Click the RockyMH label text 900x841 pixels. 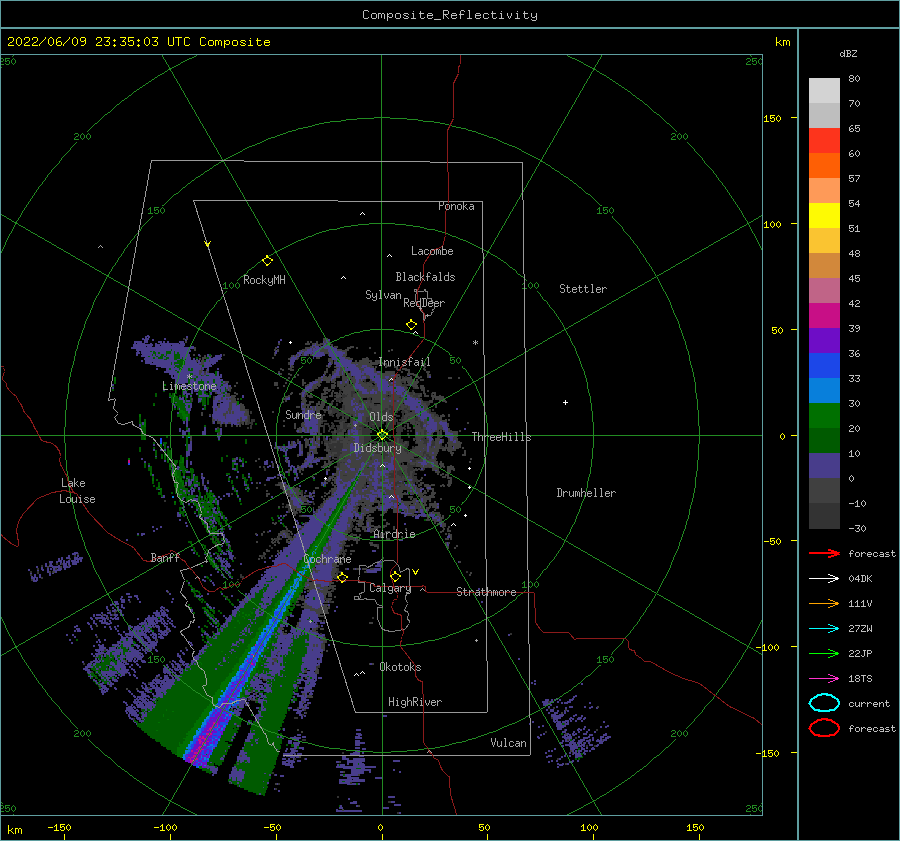point(264,280)
